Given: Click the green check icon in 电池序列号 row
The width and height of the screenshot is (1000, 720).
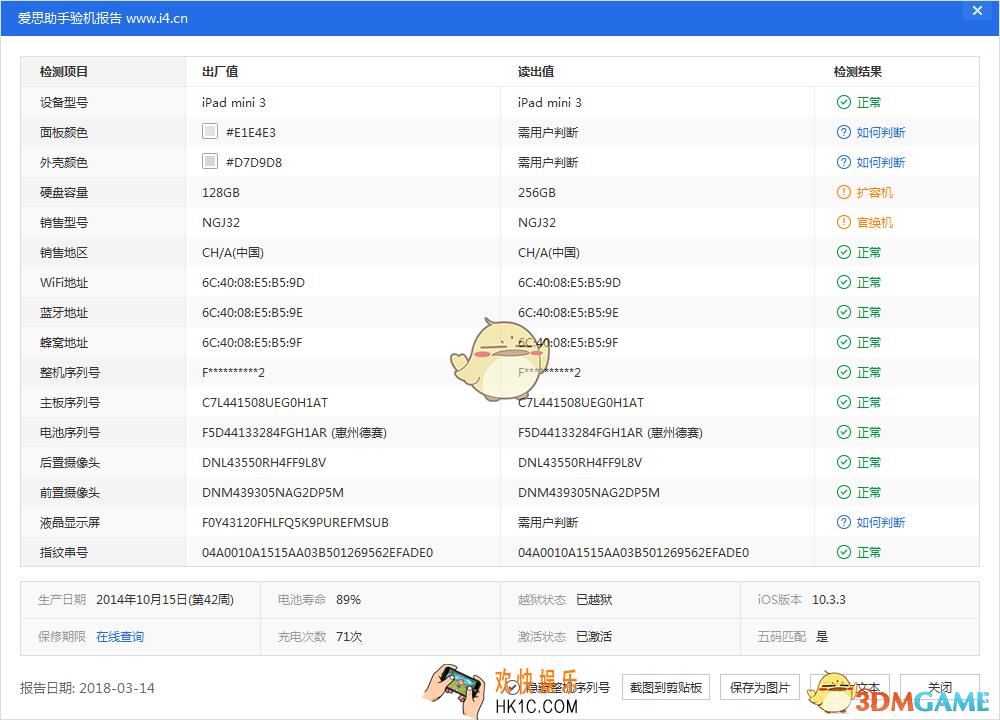Looking at the screenshot, I should pos(843,432).
